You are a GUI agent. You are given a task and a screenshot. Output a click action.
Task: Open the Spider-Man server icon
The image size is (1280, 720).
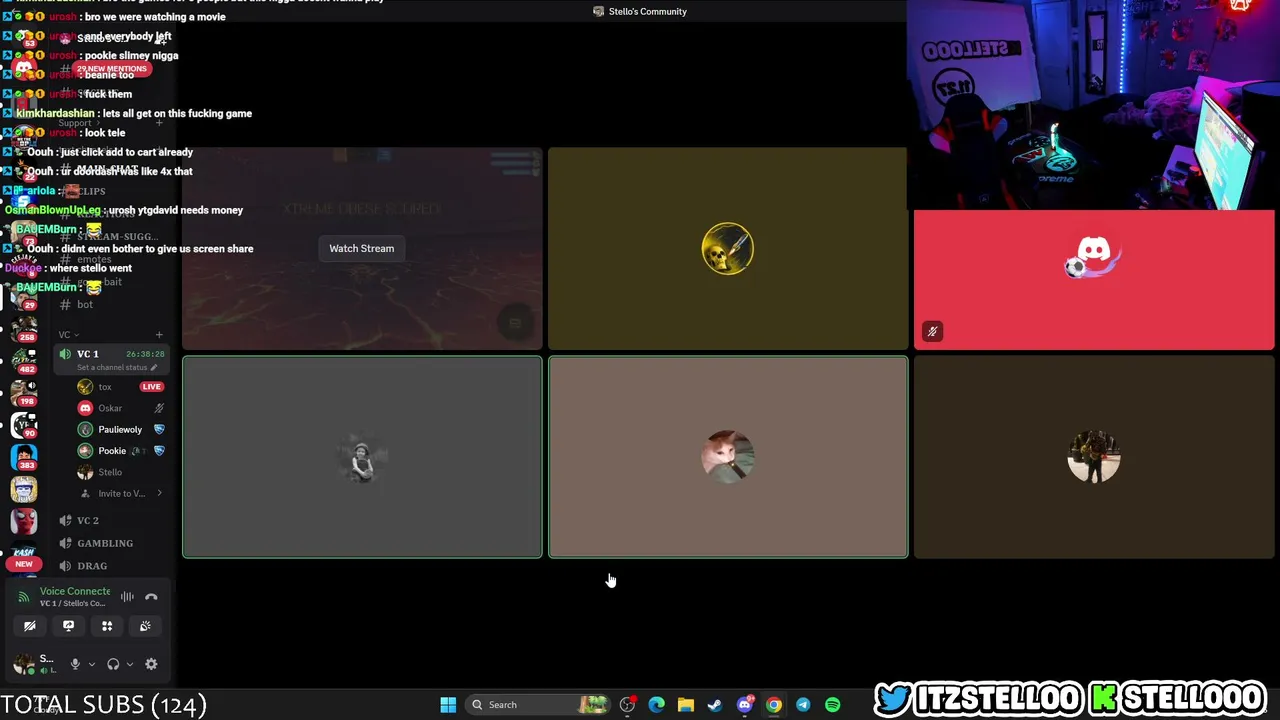(x=24, y=521)
